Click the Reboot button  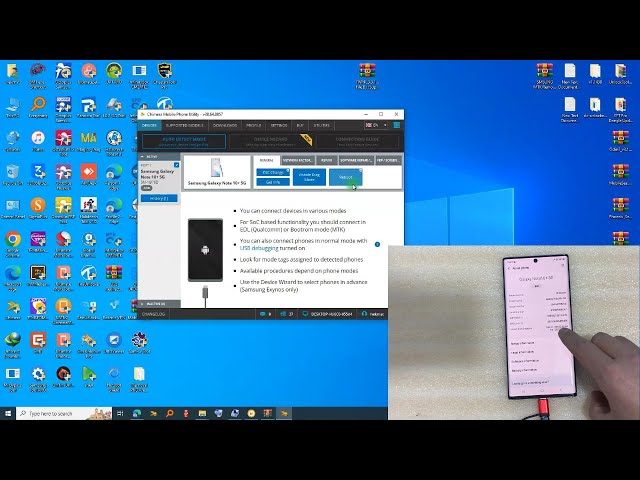(x=345, y=177)
